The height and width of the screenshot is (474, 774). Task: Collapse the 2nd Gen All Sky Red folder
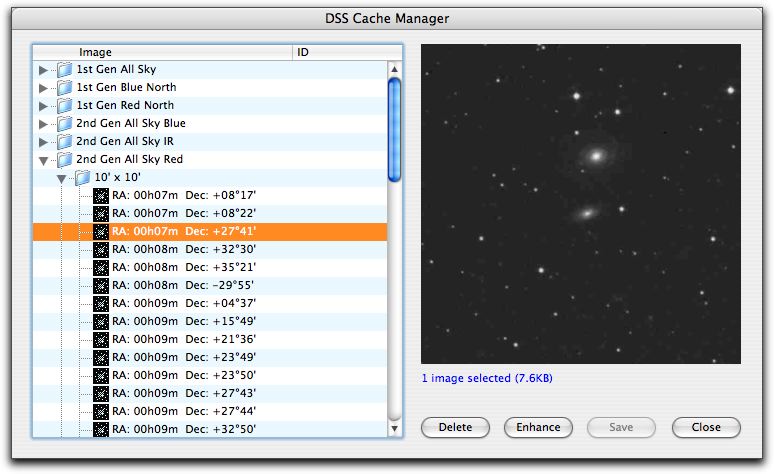(43, 160)
